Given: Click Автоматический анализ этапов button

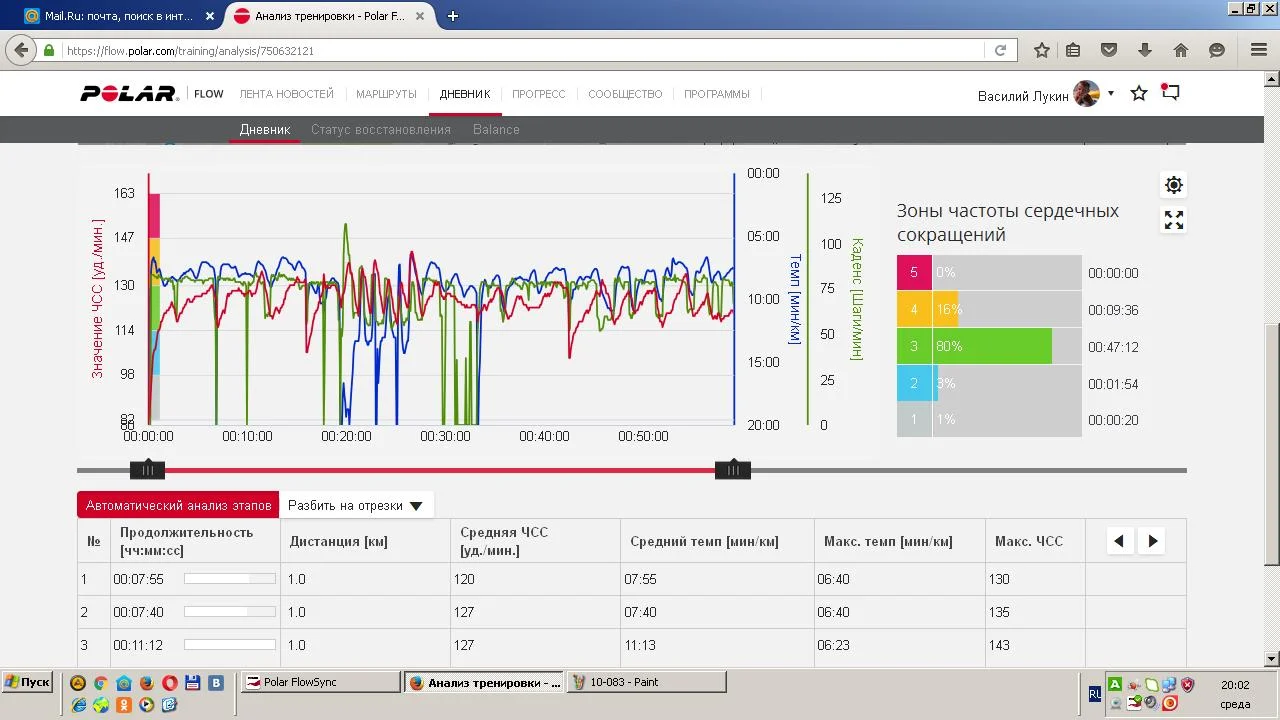Looking at the screenshot, I should coord(178,506).
